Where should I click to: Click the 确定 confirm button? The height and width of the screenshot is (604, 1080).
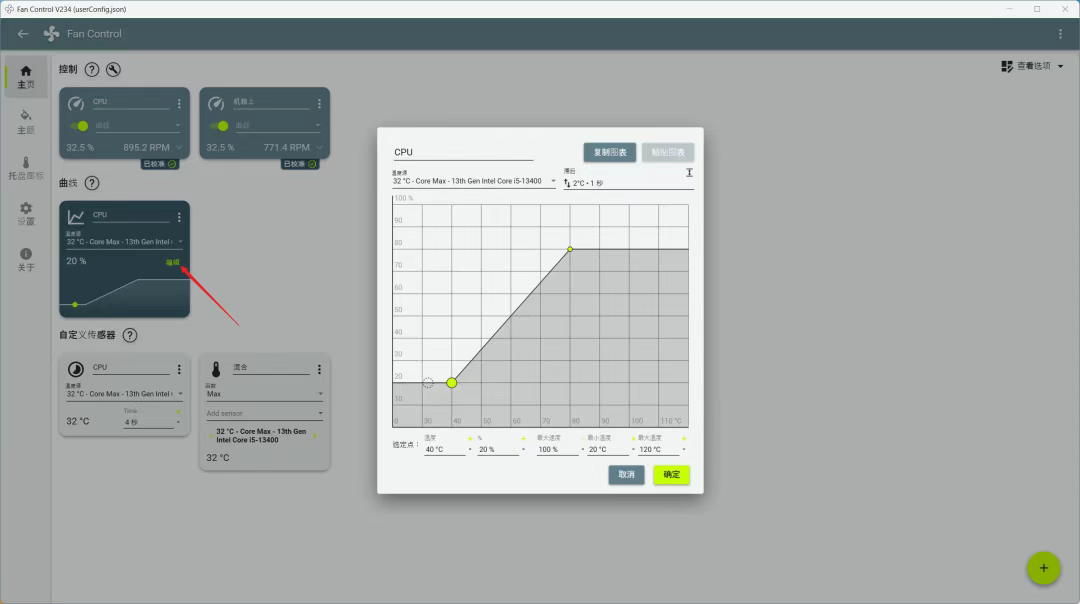click(672, 475)
